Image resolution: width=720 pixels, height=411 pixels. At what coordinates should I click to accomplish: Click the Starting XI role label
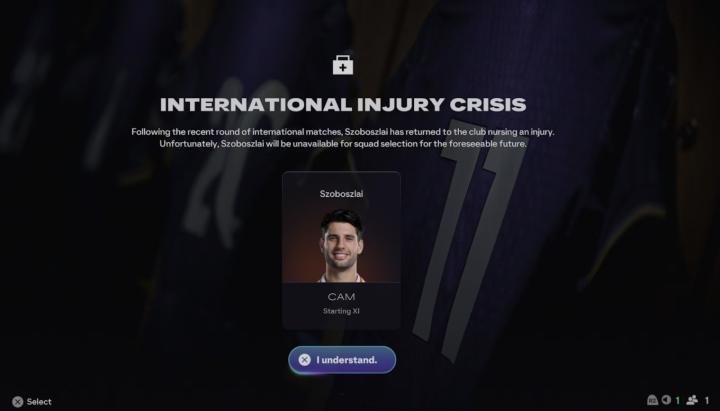[x=341, y=311]
